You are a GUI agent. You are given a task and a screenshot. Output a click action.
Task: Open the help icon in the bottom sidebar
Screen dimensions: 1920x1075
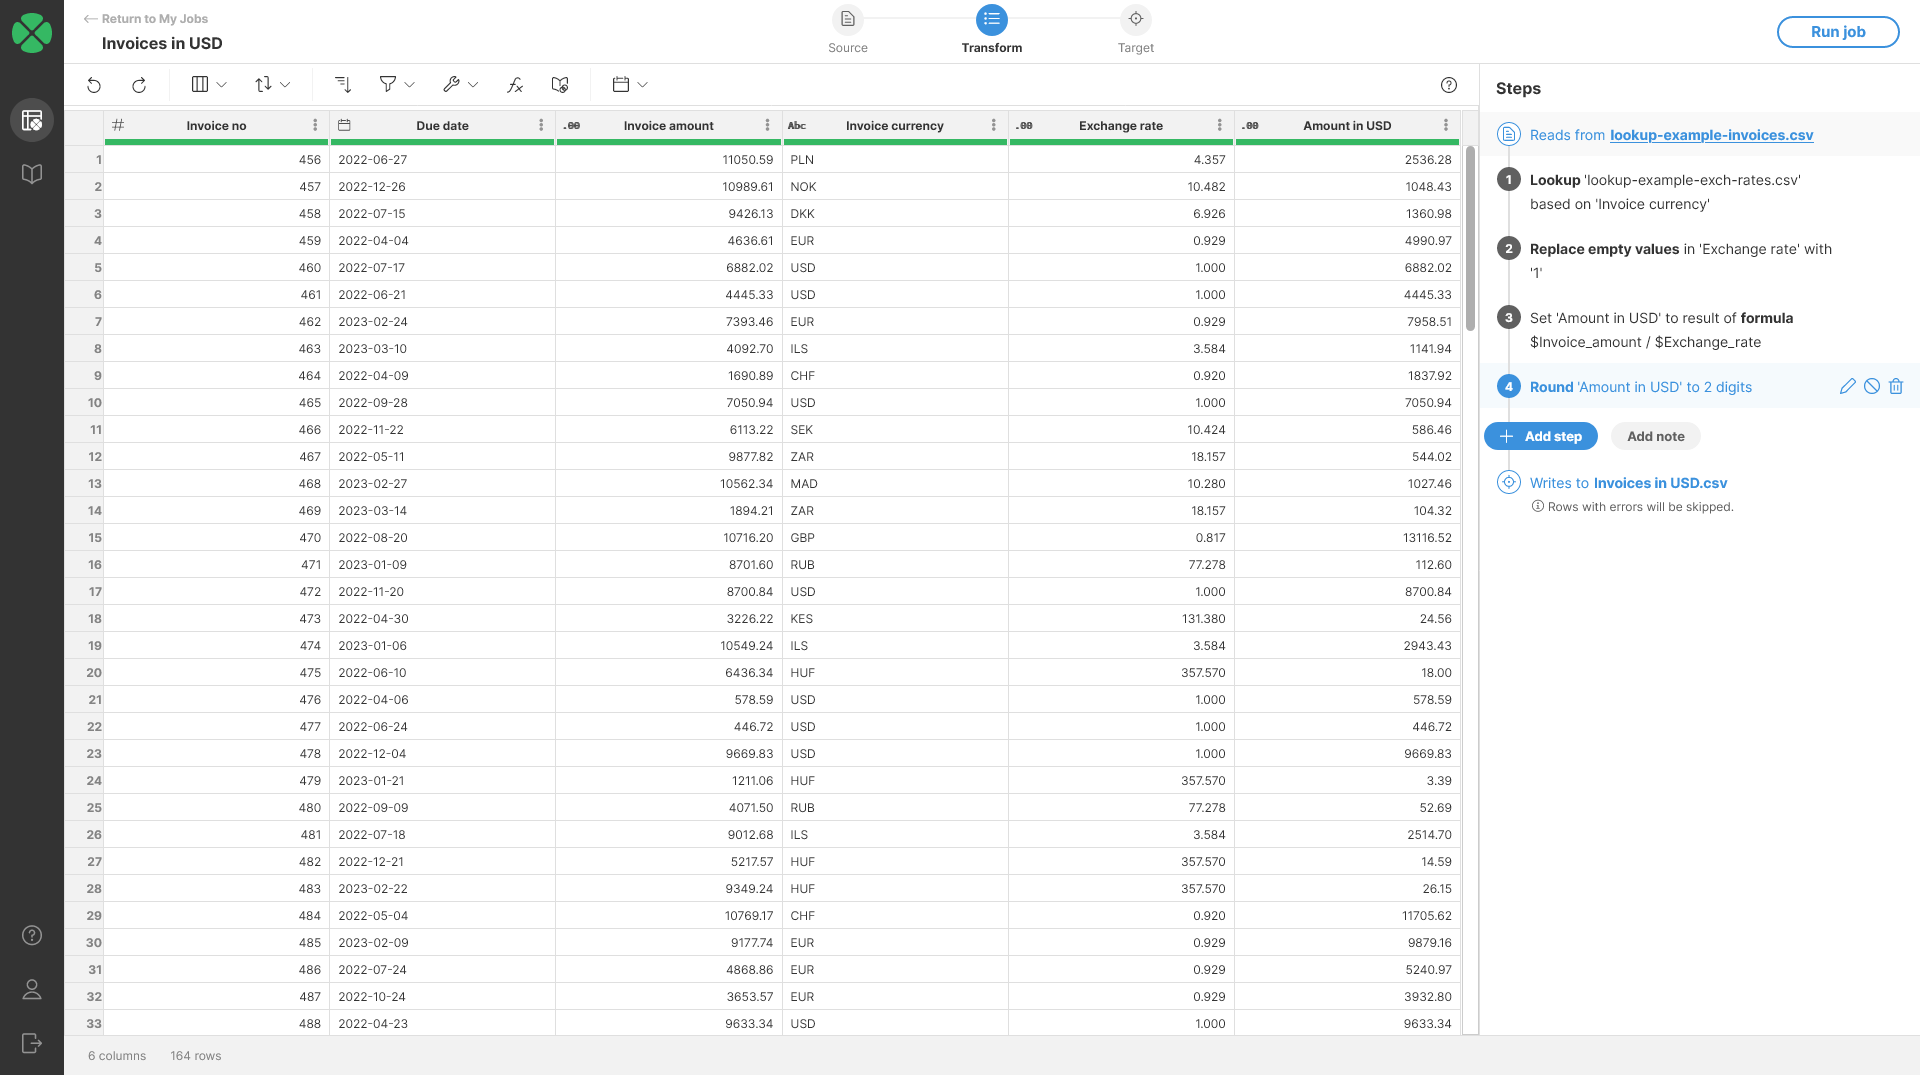pyautogui.click(x=31, y=936)
